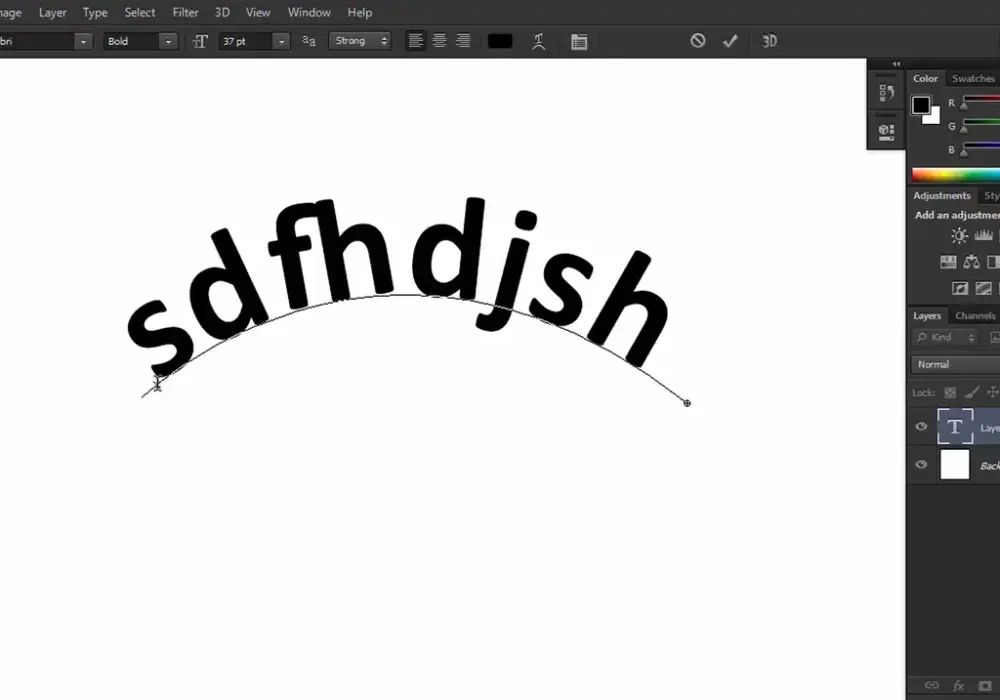This screenshot has width=1000, height=700.
Task: Open the 3D menu
Action: pyautogui.click(x=222, y=12)
